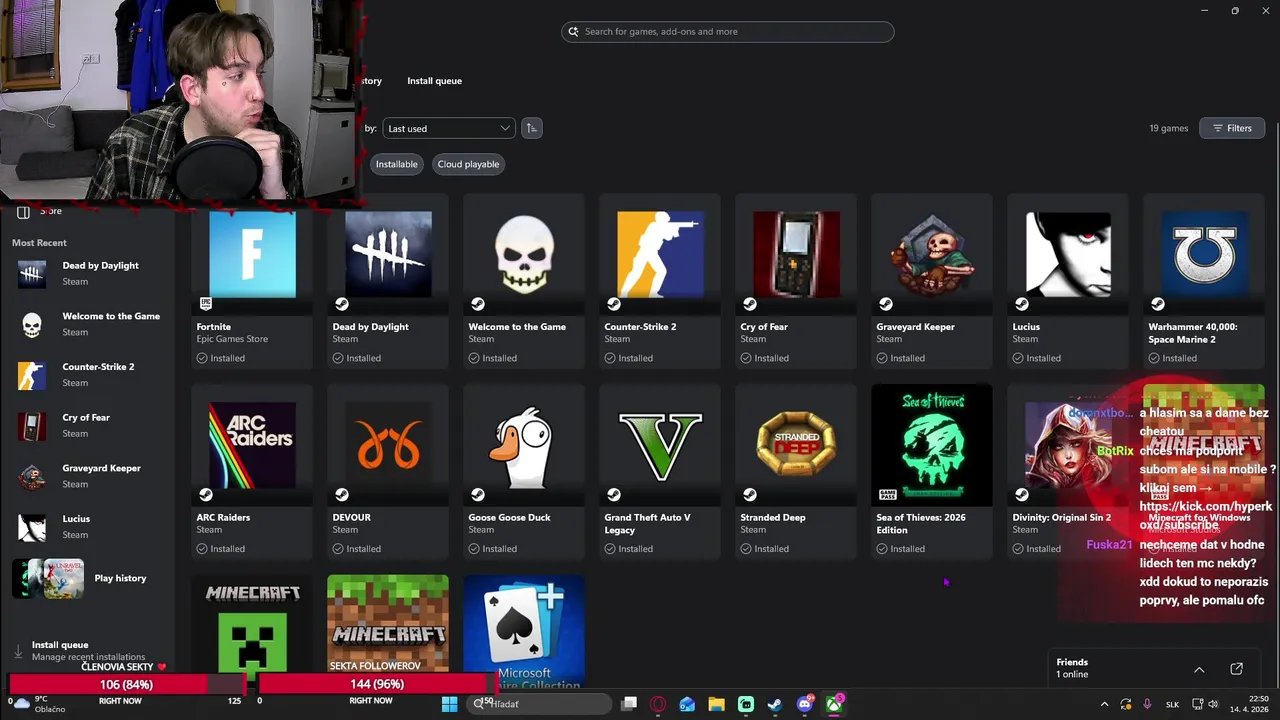1280x720 pixels.
Task: Click the 'Epic Games Store' label
Action: [x=232, y=339]
